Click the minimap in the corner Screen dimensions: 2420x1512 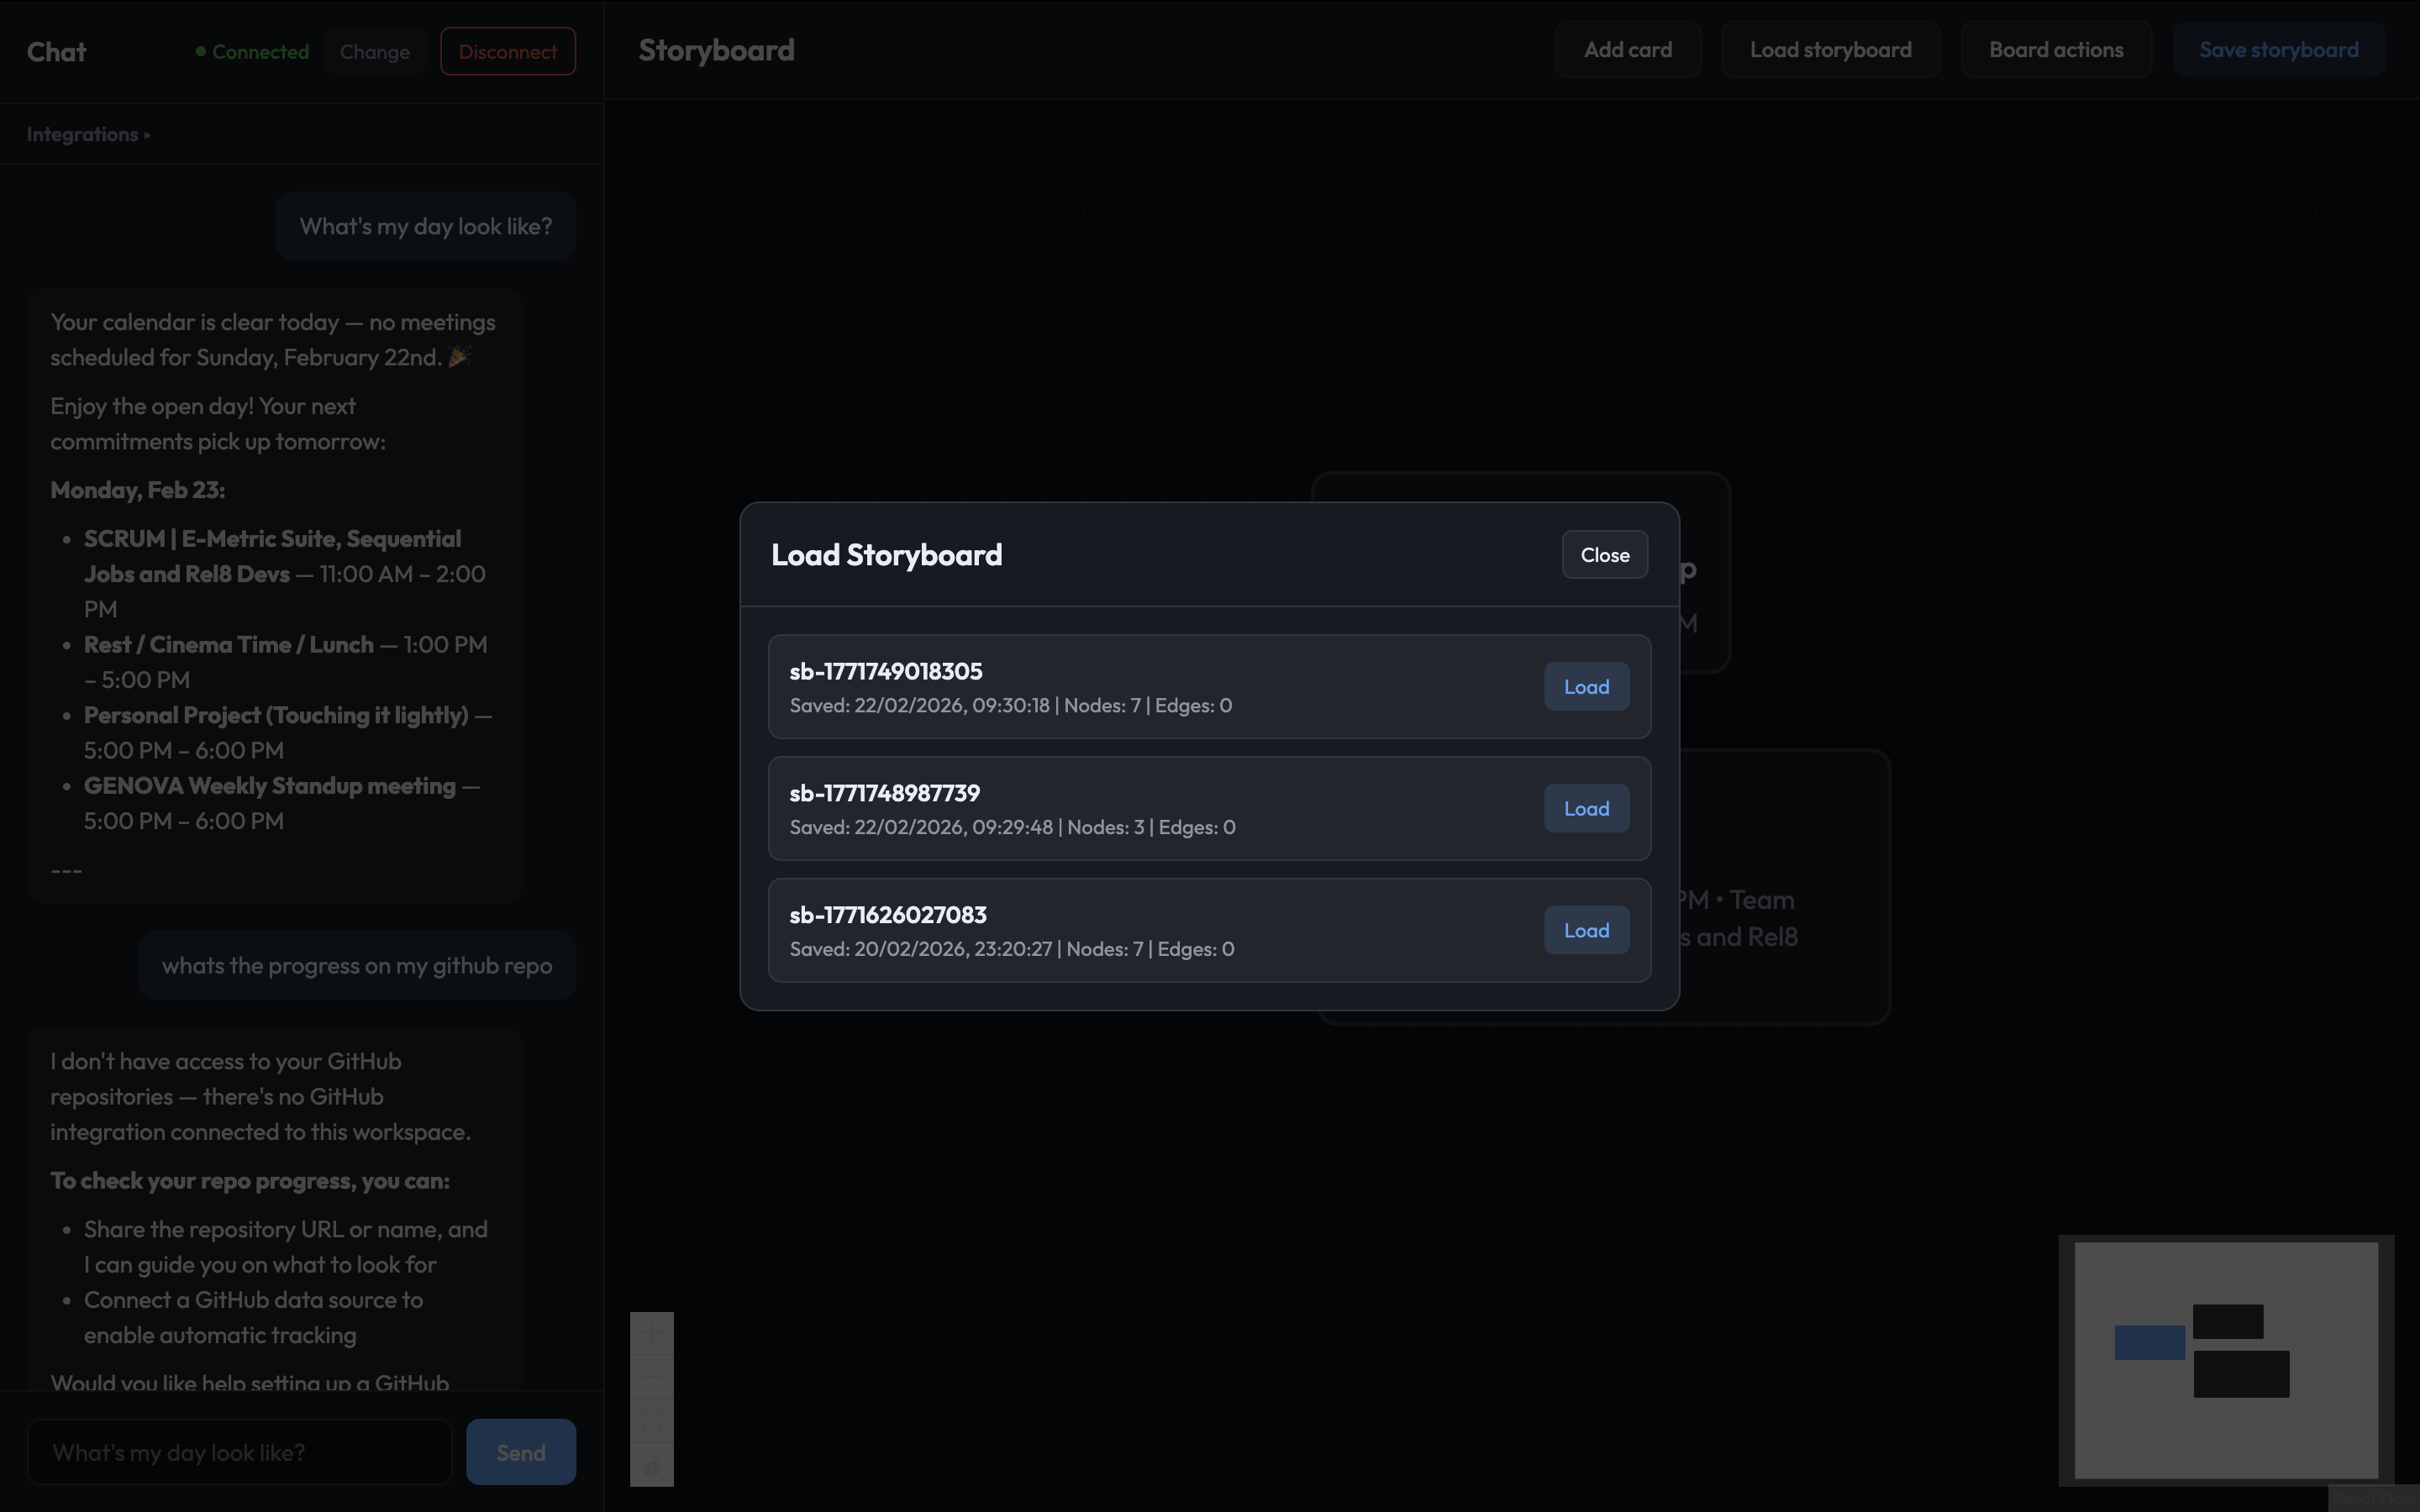click(2225, 1359)
